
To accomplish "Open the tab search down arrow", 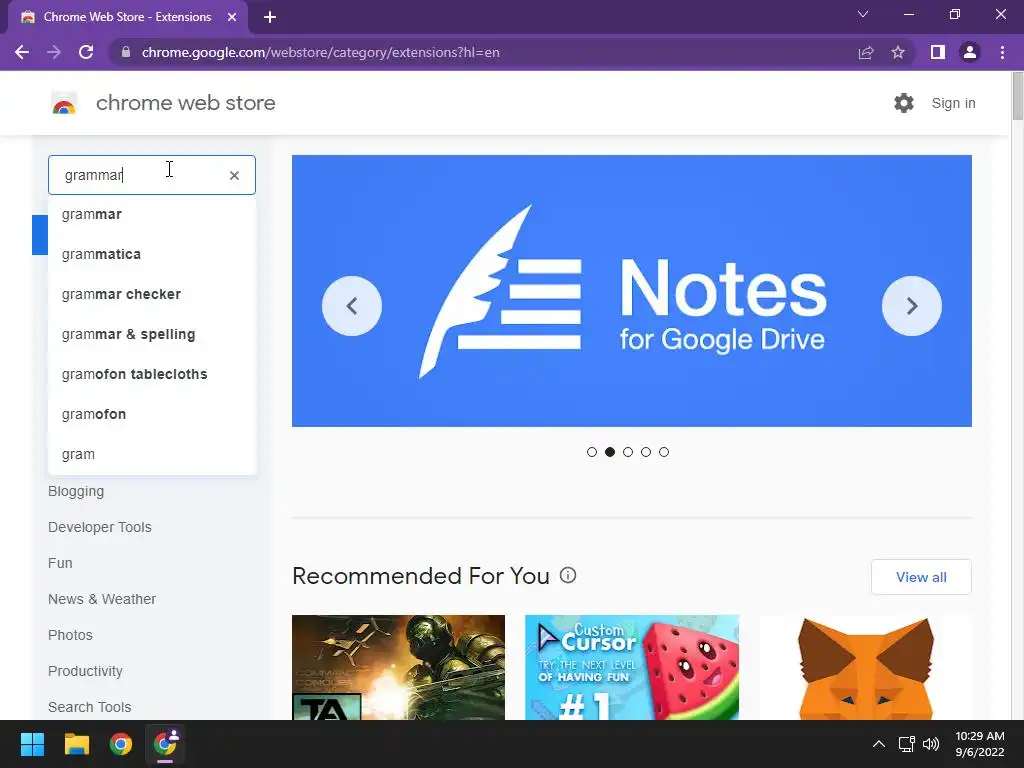I will point(863,14).
